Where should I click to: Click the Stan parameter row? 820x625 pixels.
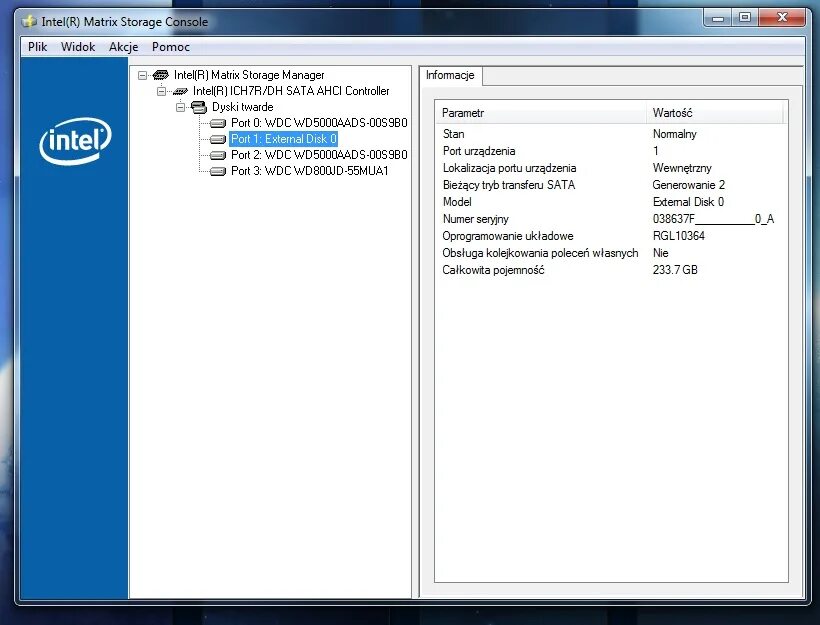[611, 134]
